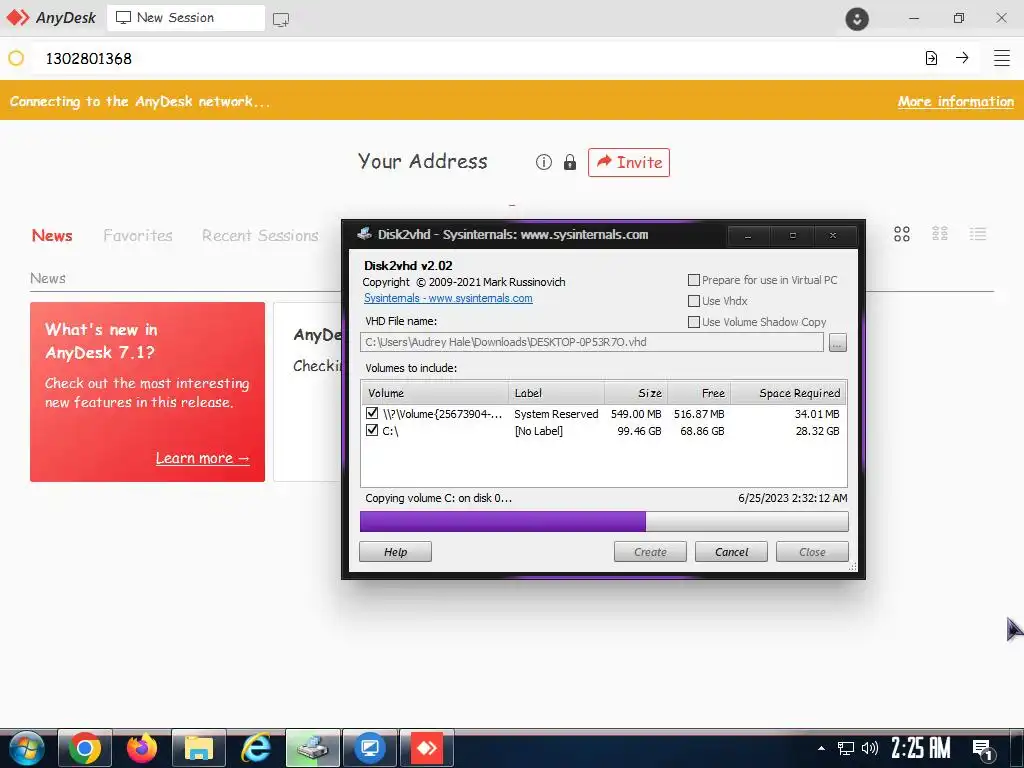The image size is (1024, 768).
Task: Click the lock icon beside Your Address
Action: pyautogui.click(x=569, y=162)
